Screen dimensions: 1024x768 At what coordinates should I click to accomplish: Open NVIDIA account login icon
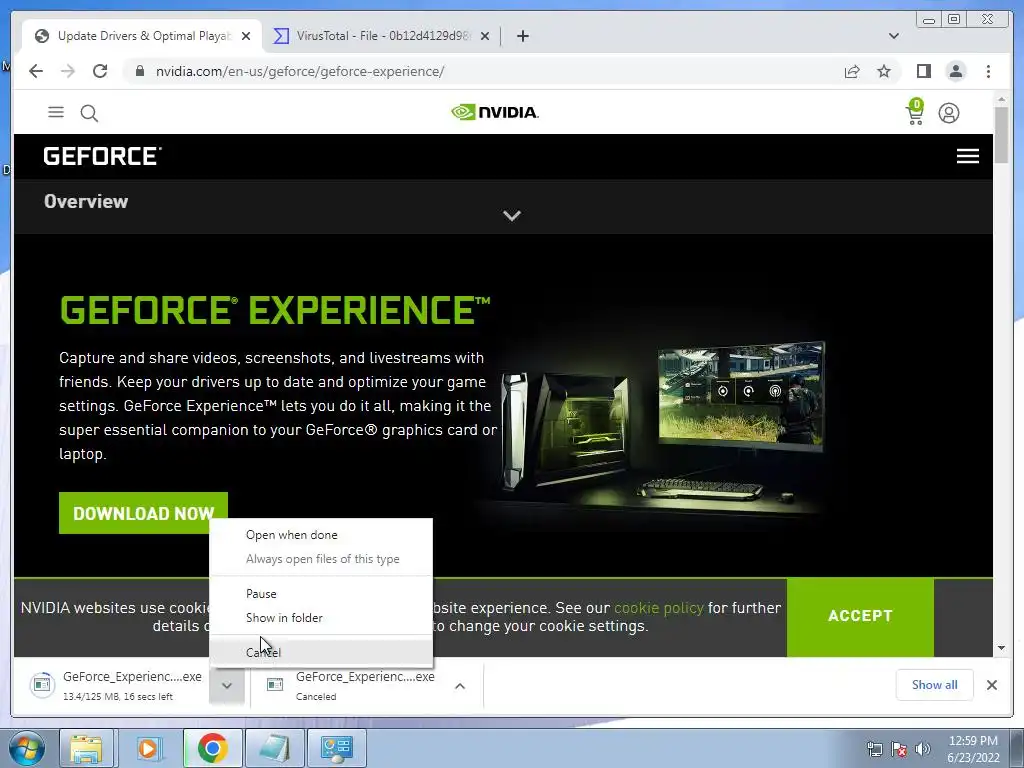coord(949,113)
